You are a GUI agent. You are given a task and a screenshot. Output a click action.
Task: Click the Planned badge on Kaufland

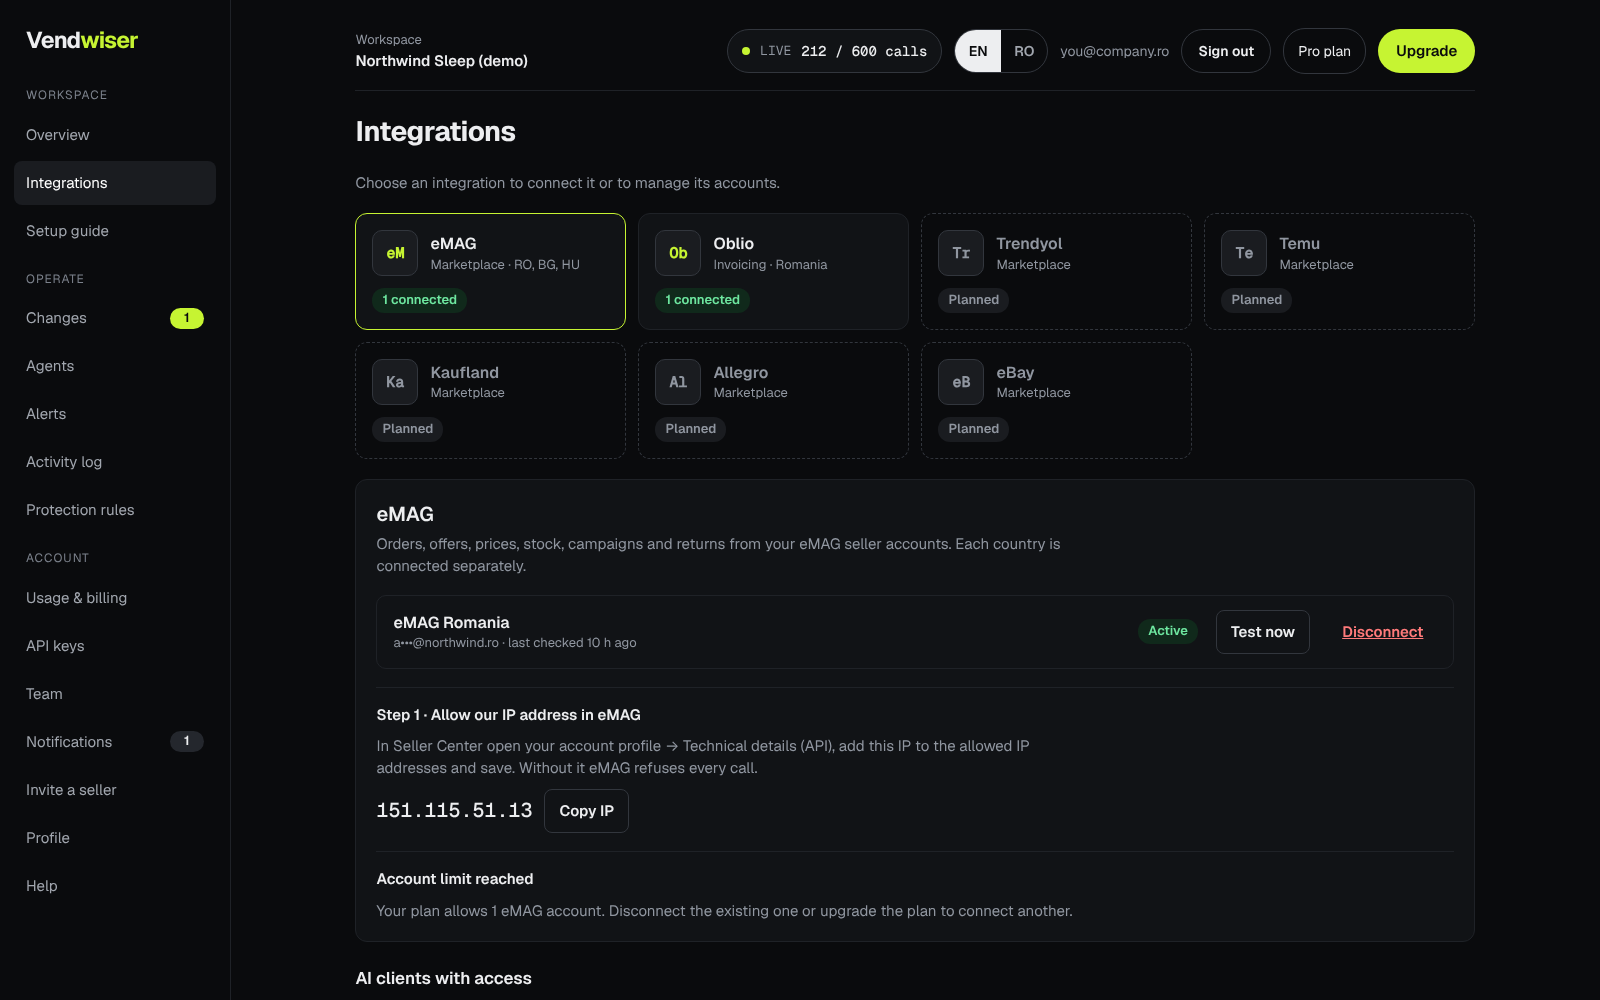(407, 429)
